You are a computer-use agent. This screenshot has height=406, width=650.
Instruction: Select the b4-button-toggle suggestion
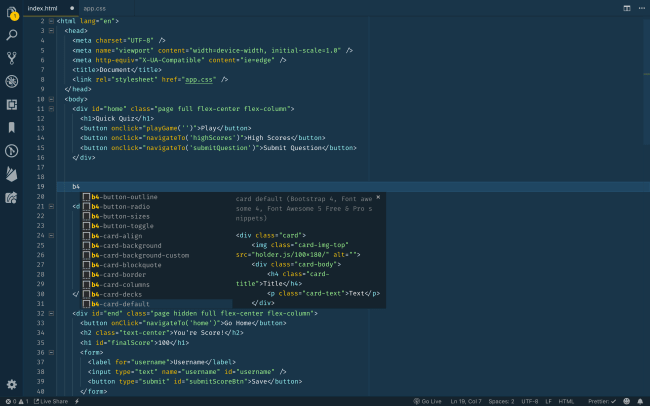point(124,225)
